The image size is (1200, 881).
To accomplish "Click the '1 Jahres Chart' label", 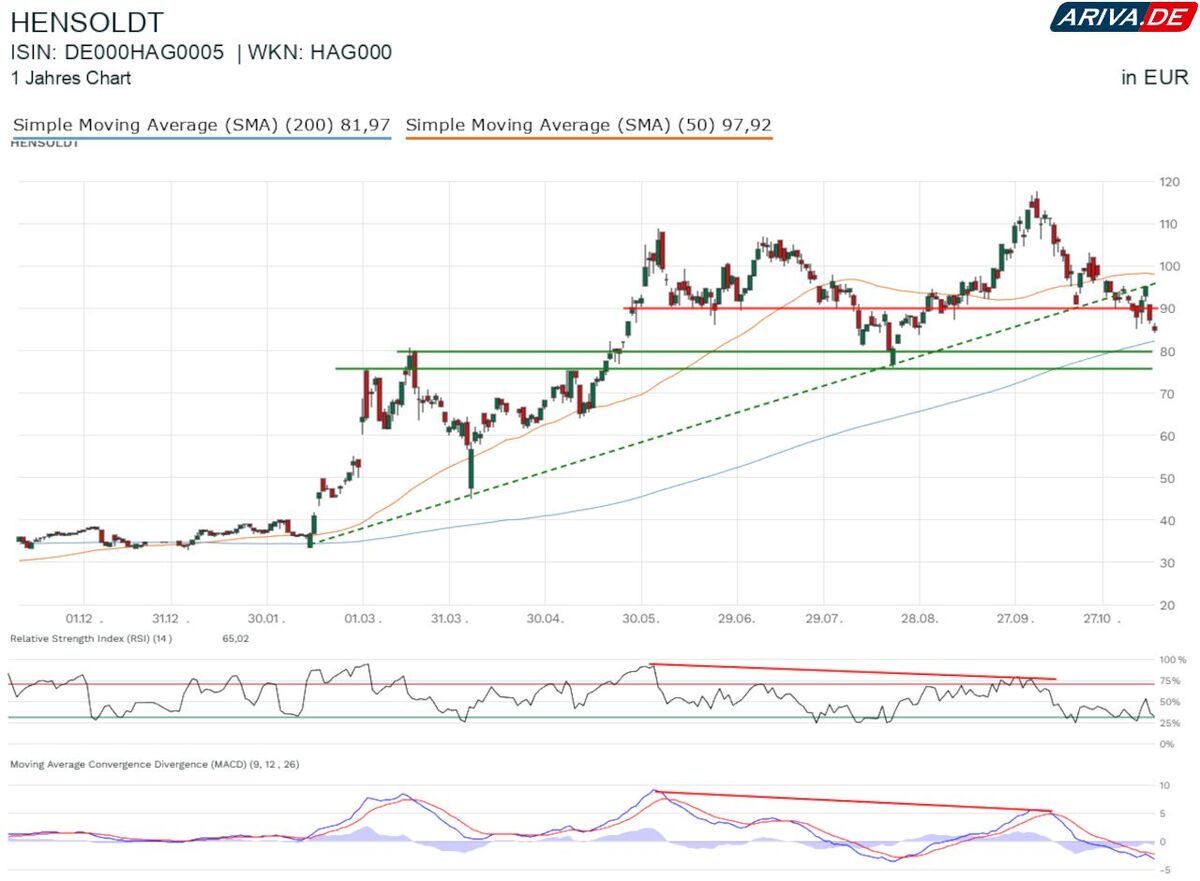I will [x=71, y=78].
